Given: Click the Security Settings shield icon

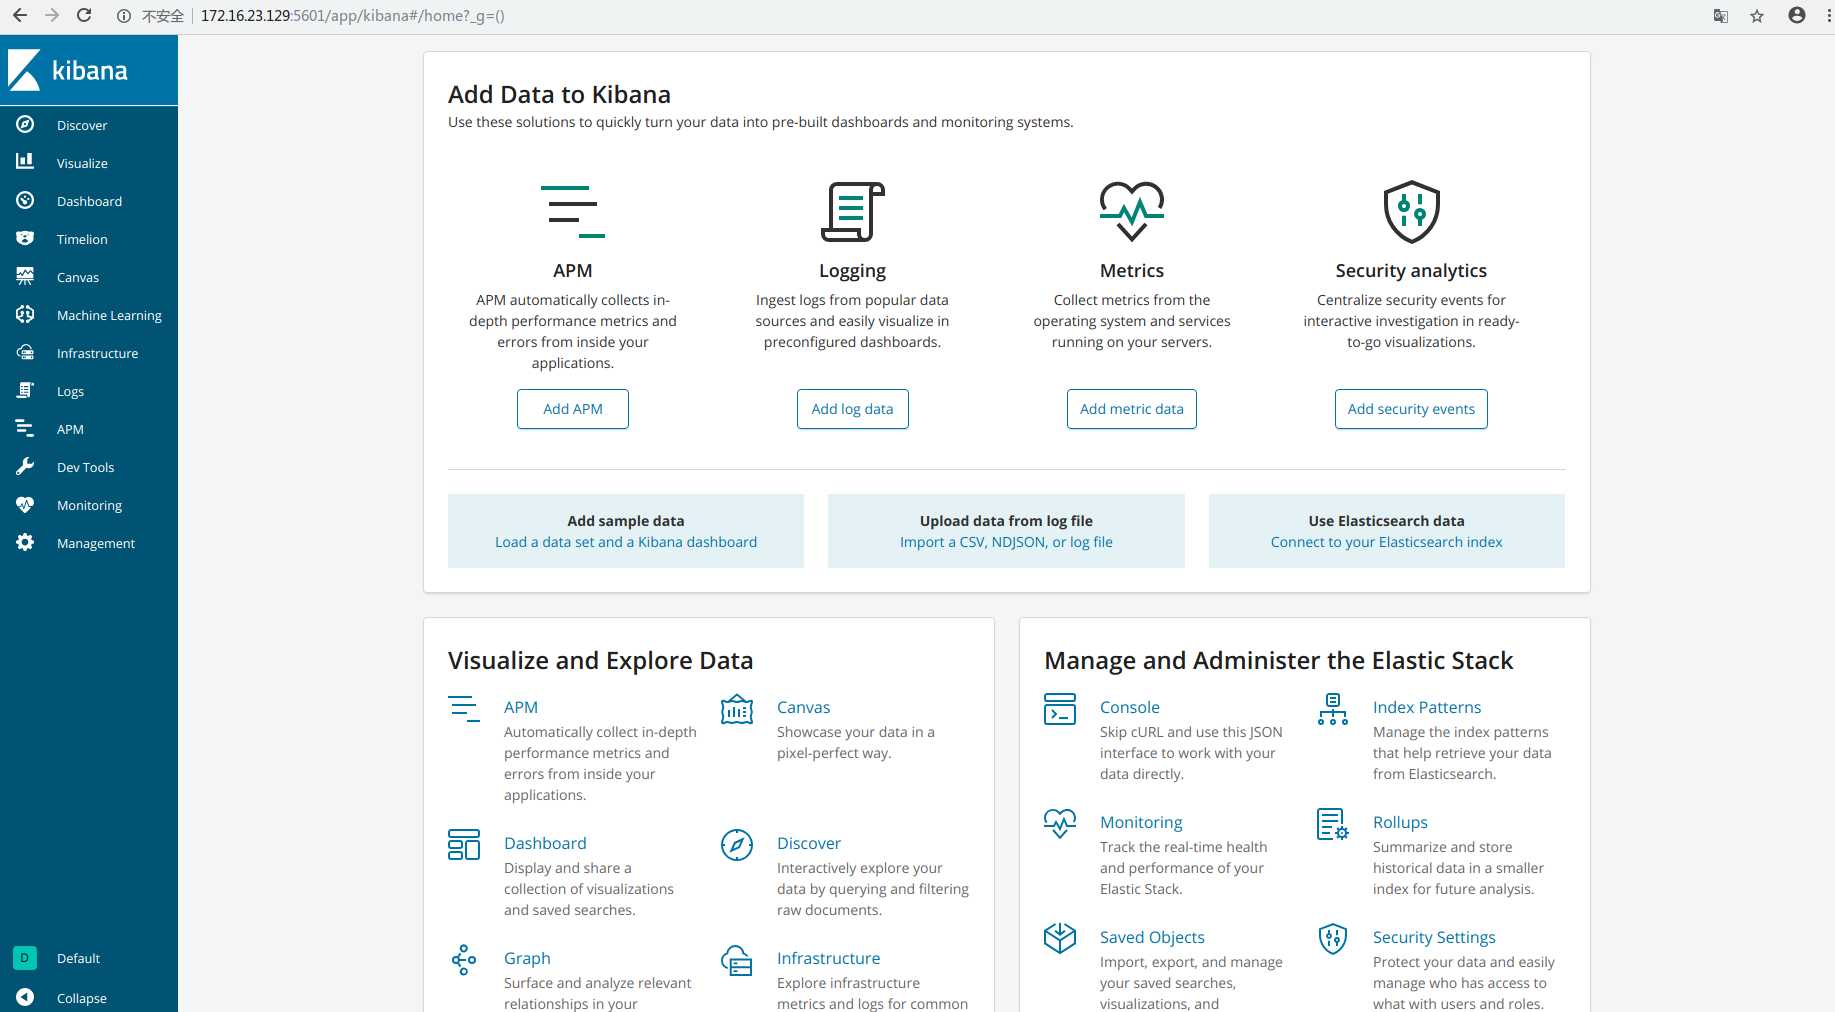Looking at the screenshot, I should point(1333,938).
